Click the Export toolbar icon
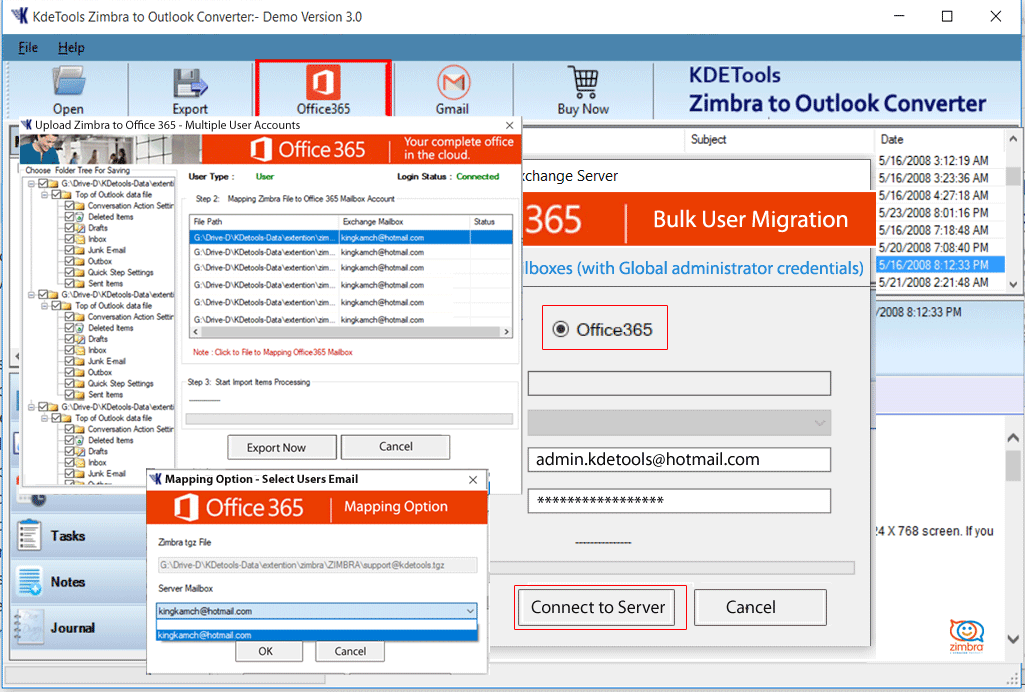 pyautogui.click(x=190, y=85)
